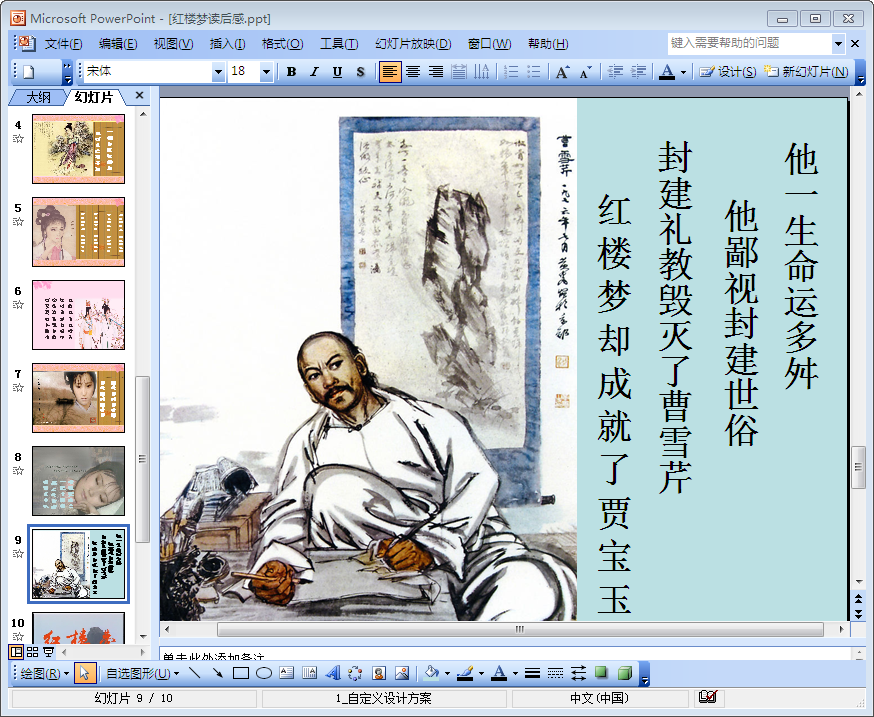Screen dimensions: 874x717
Task: Click the 新幻灯片(N) new slide button
Action: pyautogui.click(x=806, y=72)
